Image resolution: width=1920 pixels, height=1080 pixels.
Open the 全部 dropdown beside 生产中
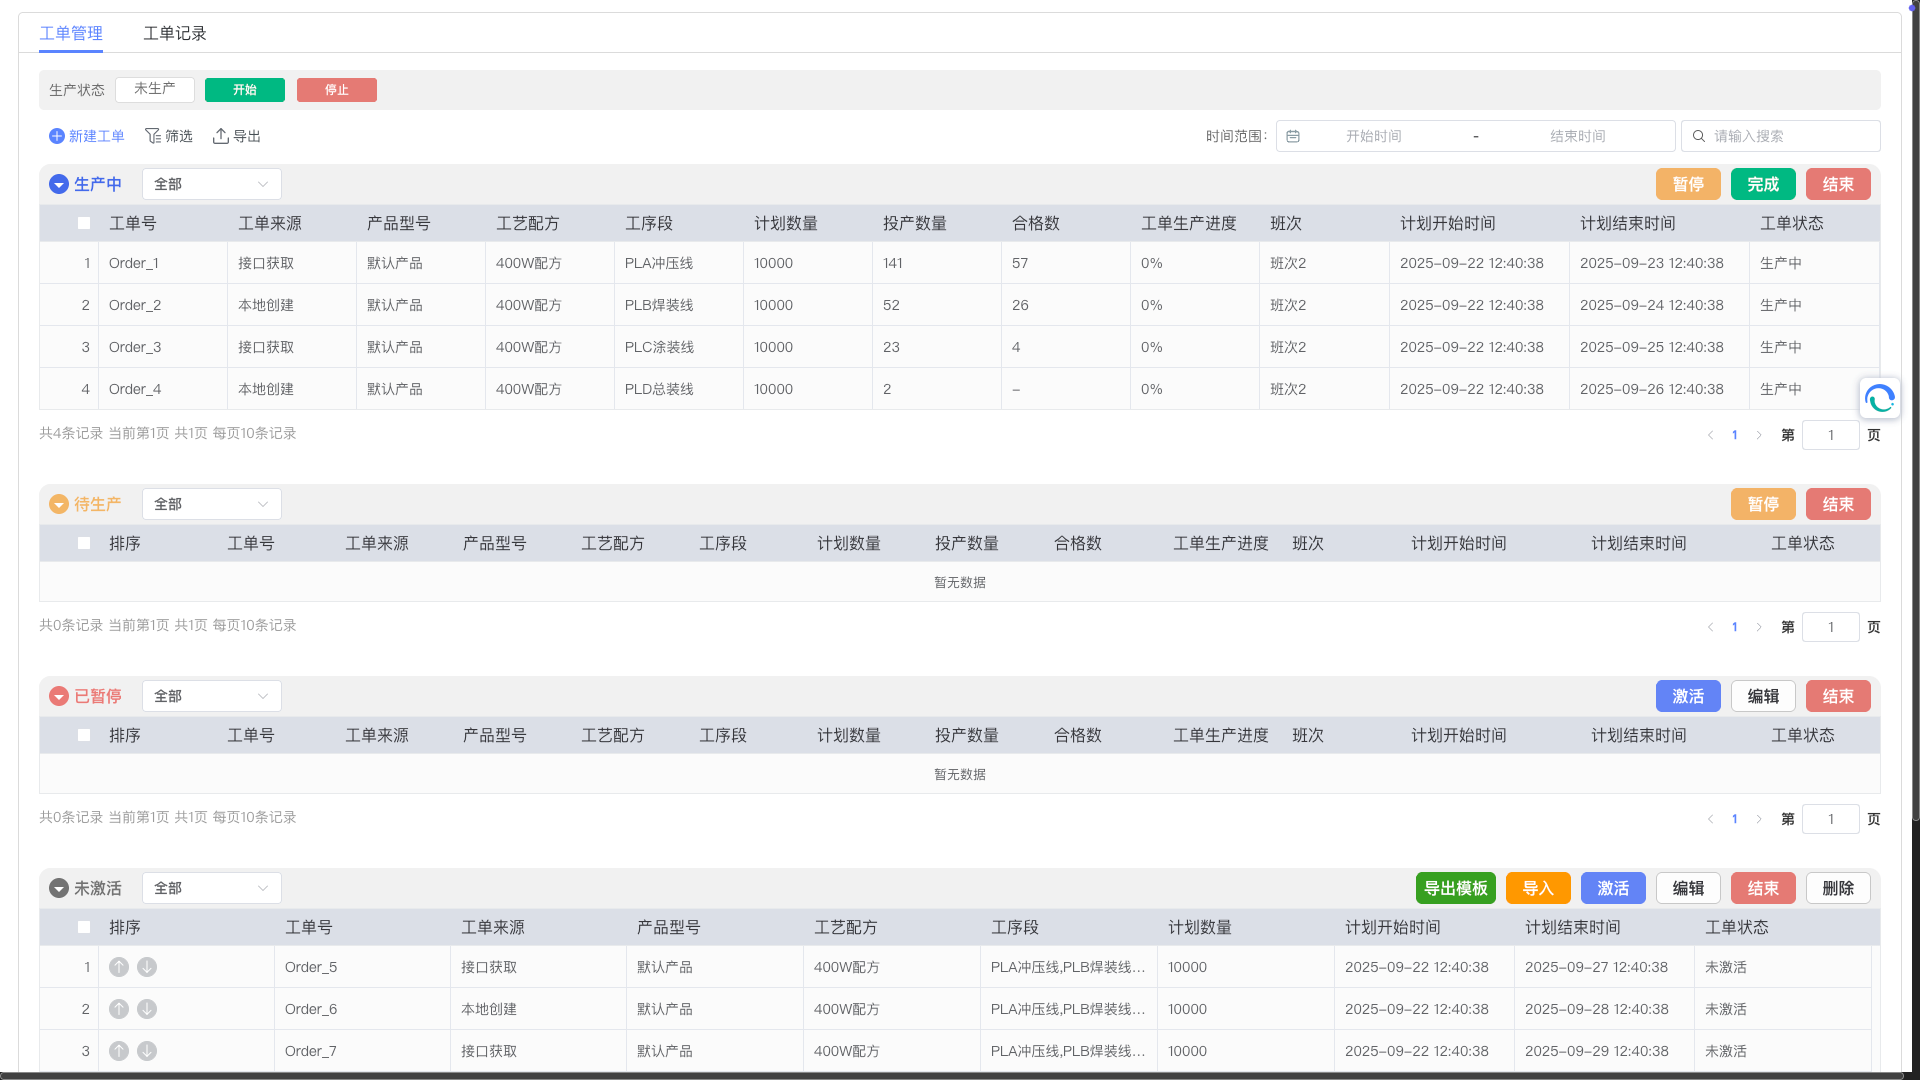[211, 184]
